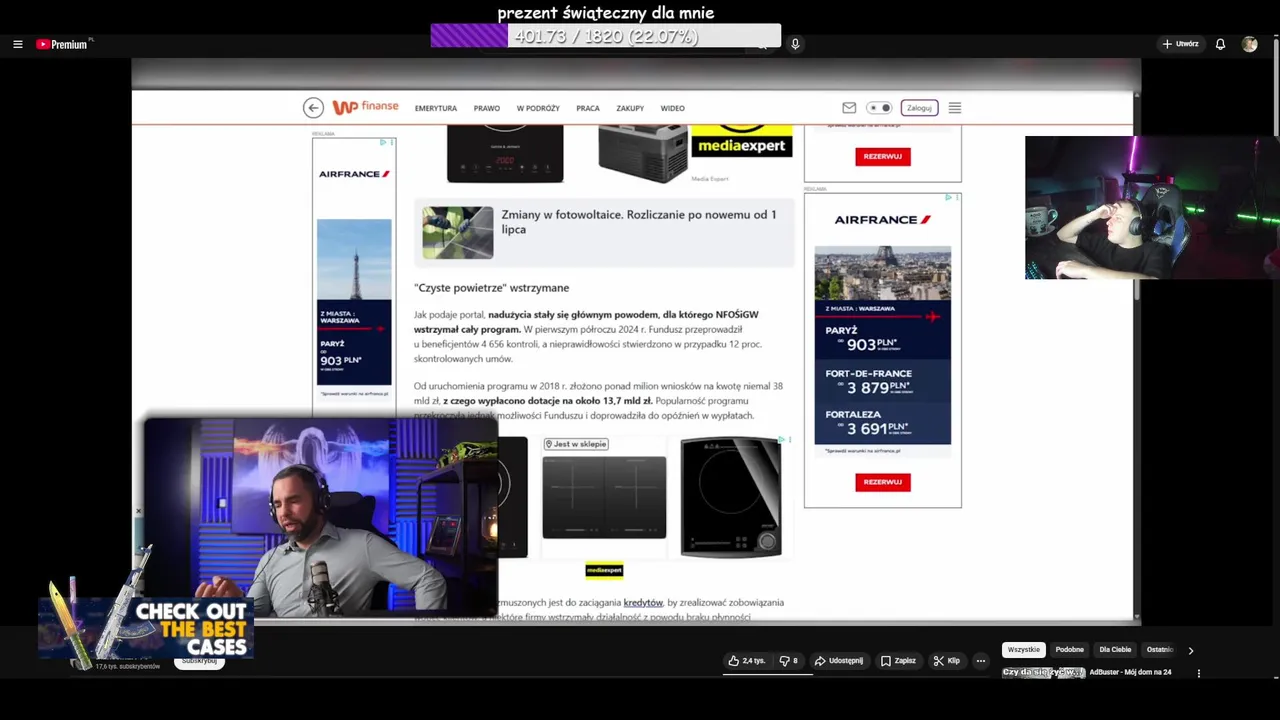1280x720 pixels.
Task: Click Air France logo in right ad
Action: 883,220
